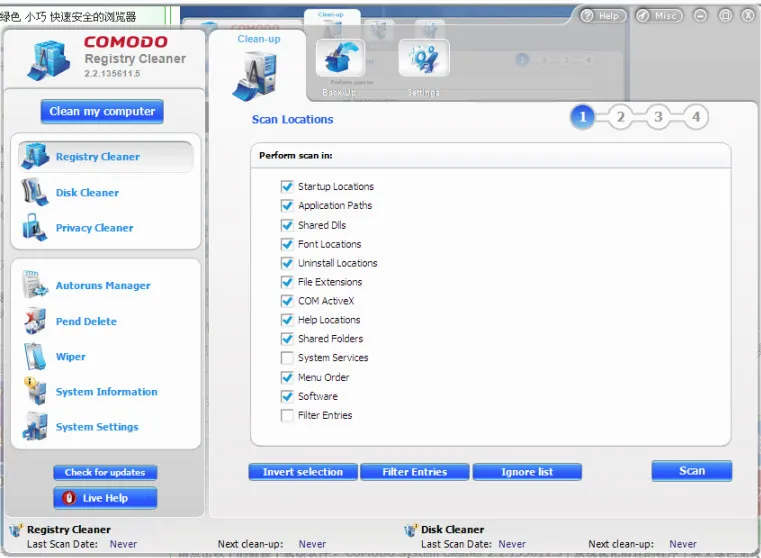761x558 pixels.
Task: Click the 'Scan Locations' heading
Action: pos(292,119)
